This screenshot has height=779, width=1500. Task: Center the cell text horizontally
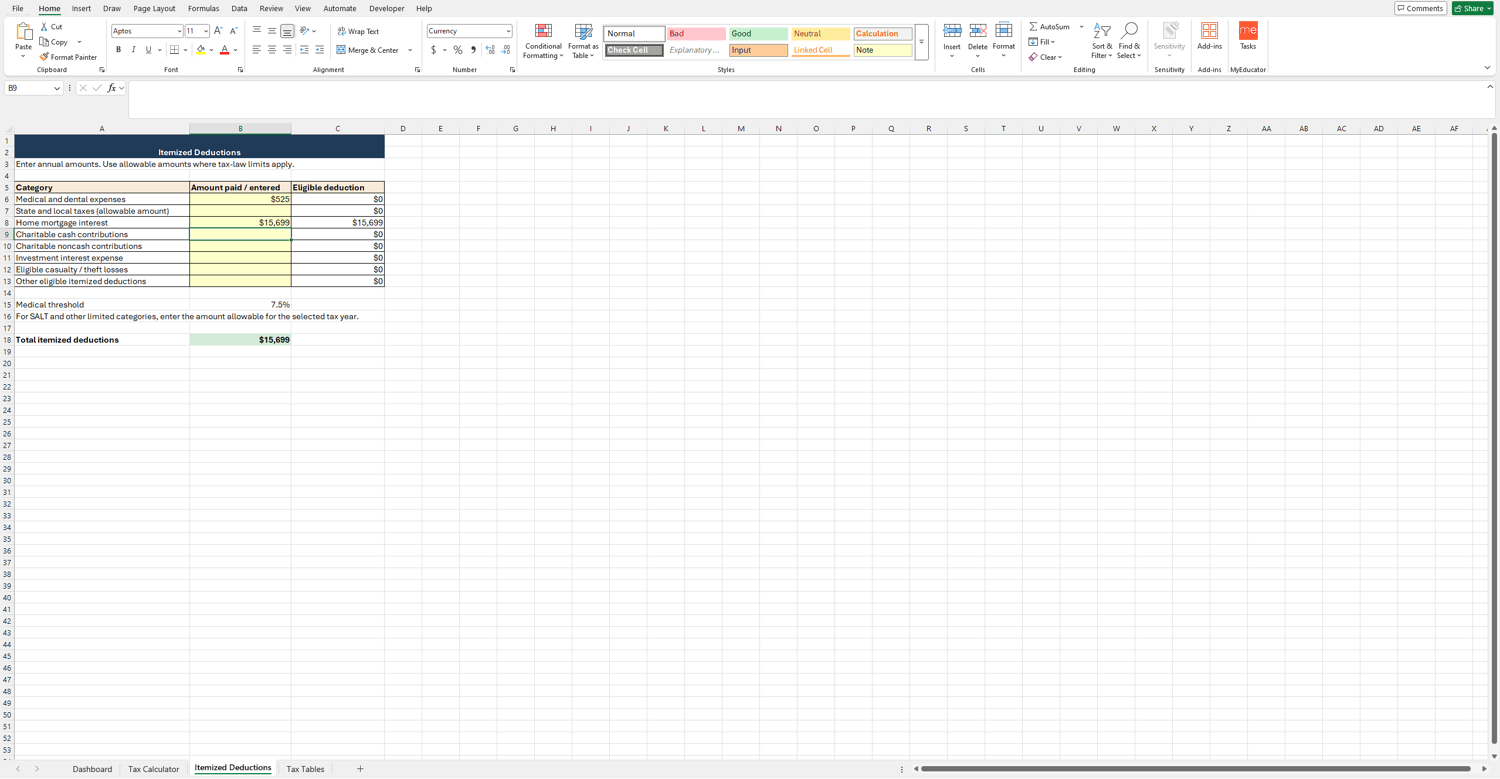[272, 50]
